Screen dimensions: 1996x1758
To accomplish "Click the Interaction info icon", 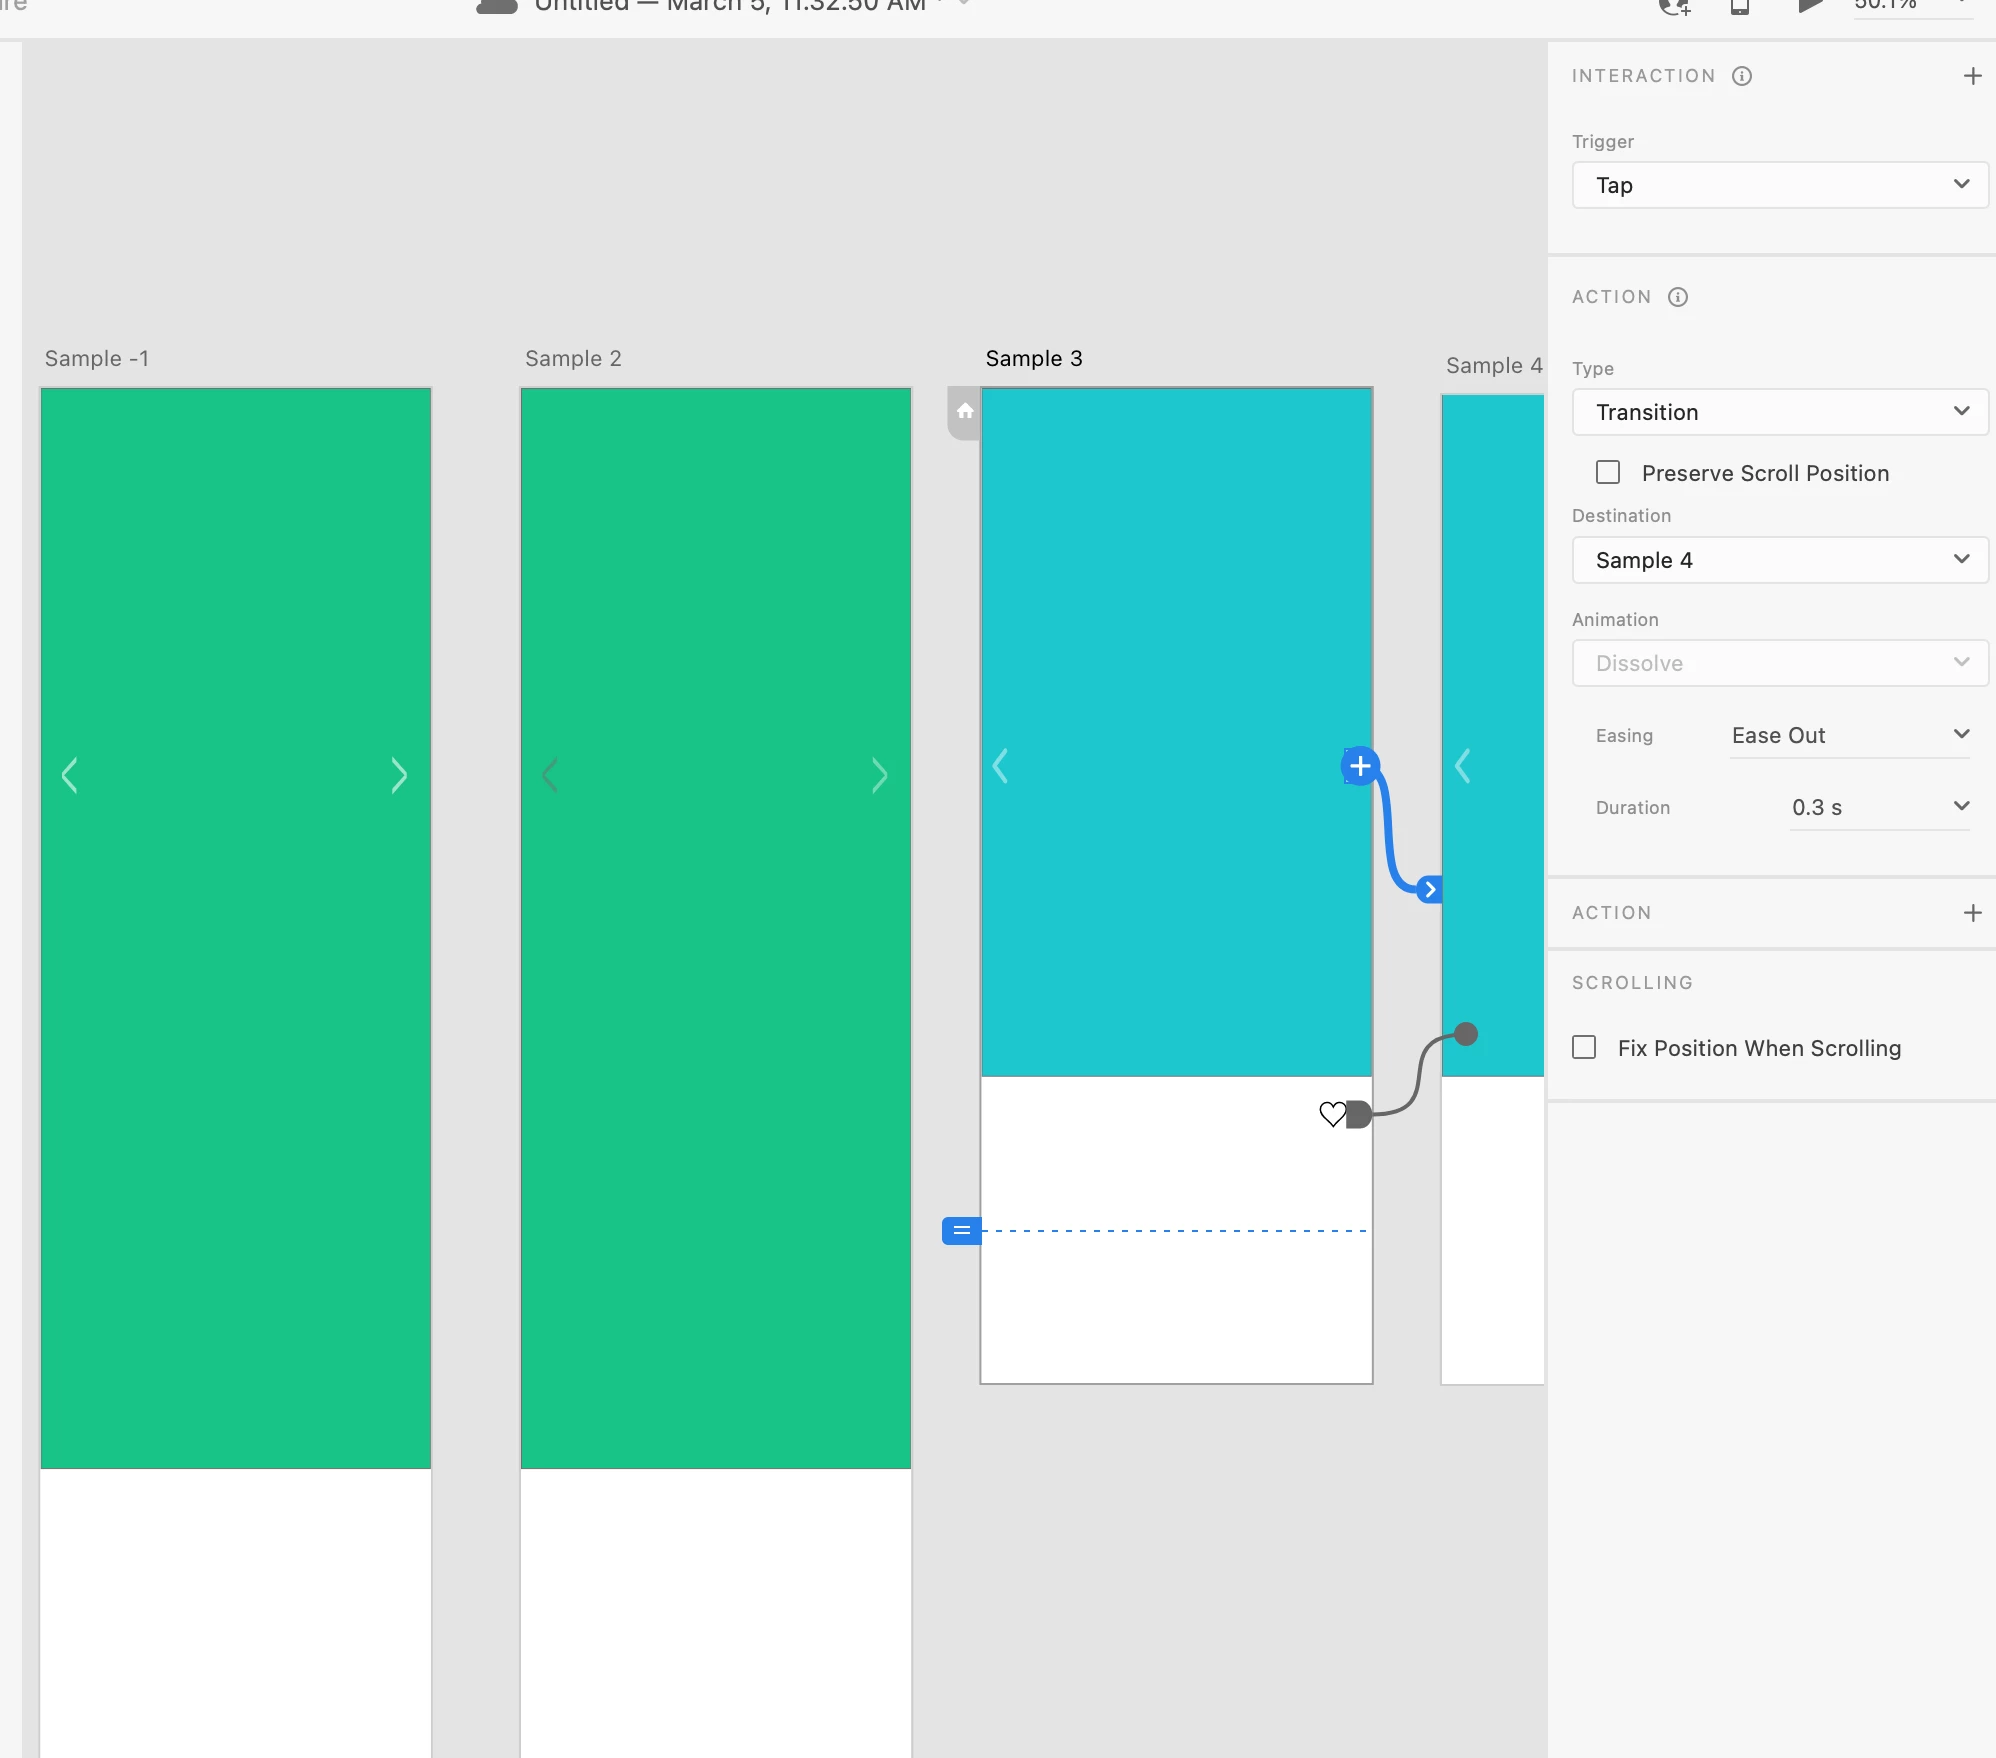I will tap(1742, 76).
